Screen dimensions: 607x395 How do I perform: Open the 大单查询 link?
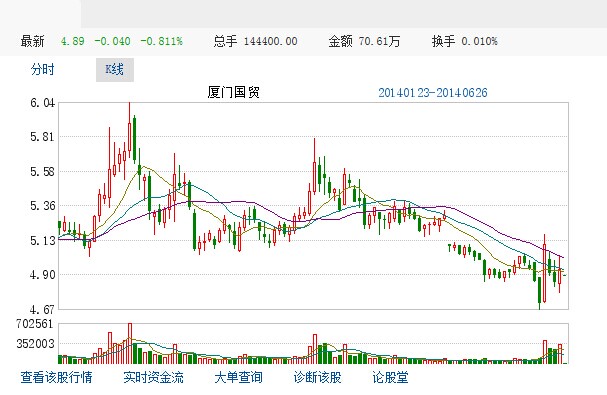(x=238, y=377)
